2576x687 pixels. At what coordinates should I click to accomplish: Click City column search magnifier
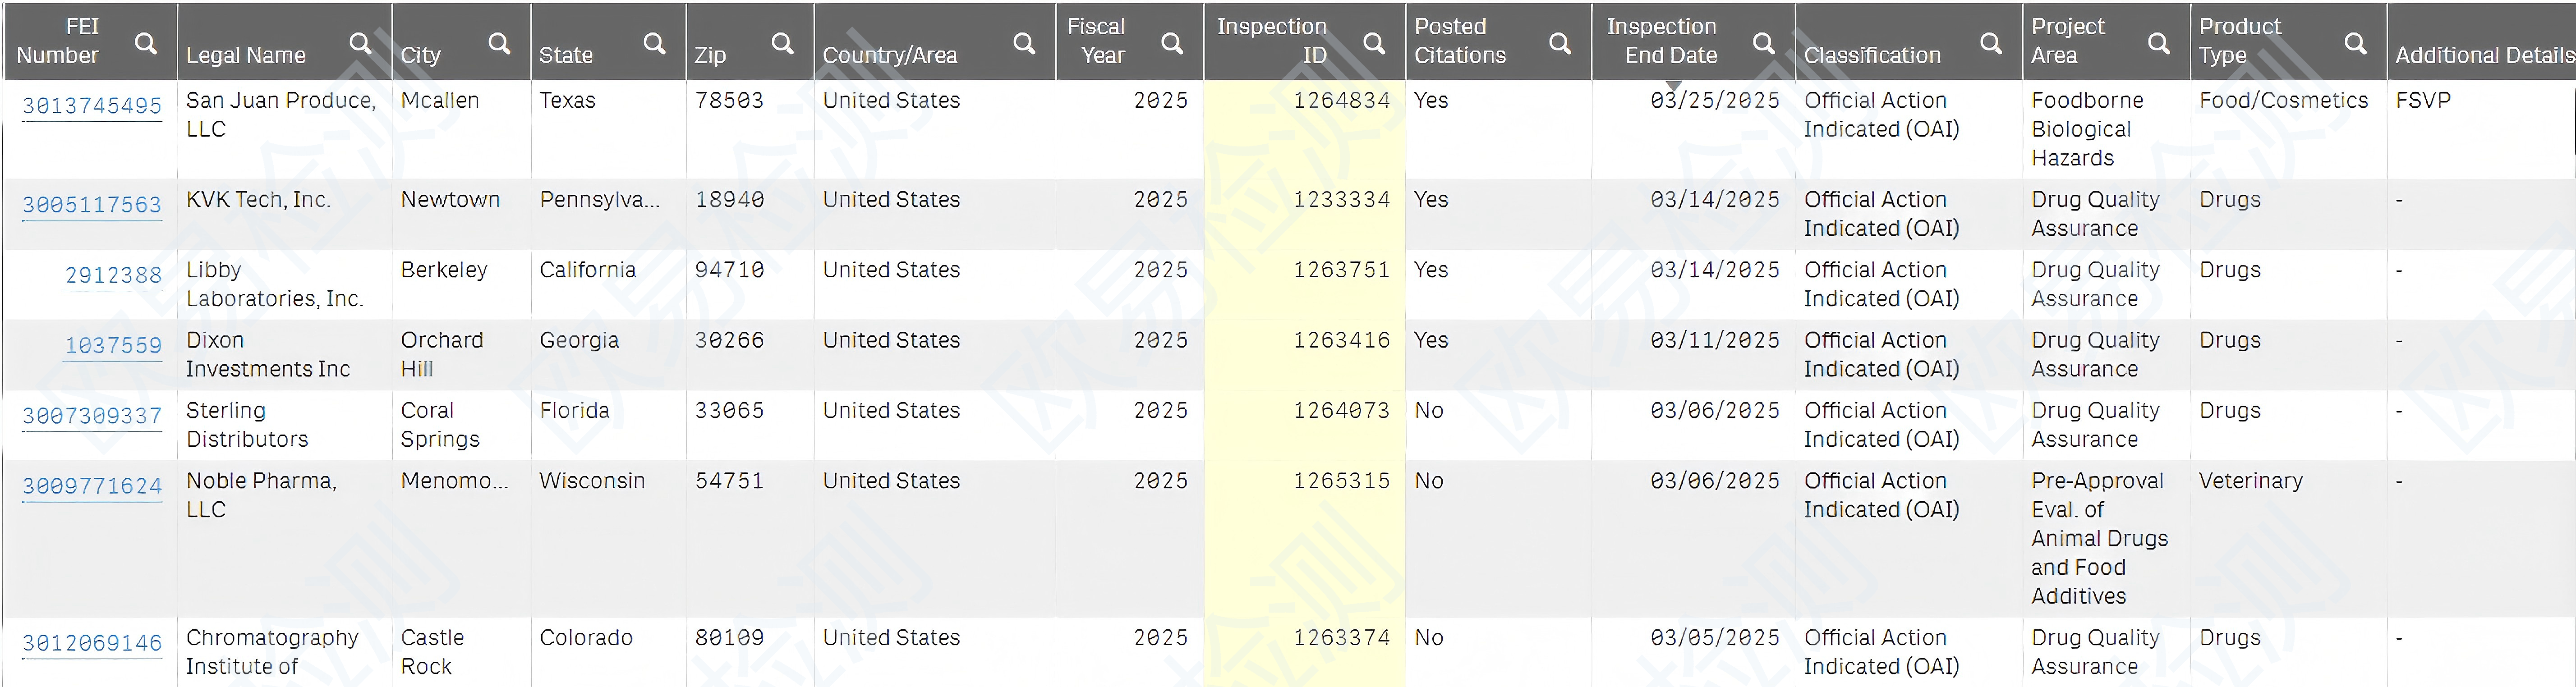[499, 43]
